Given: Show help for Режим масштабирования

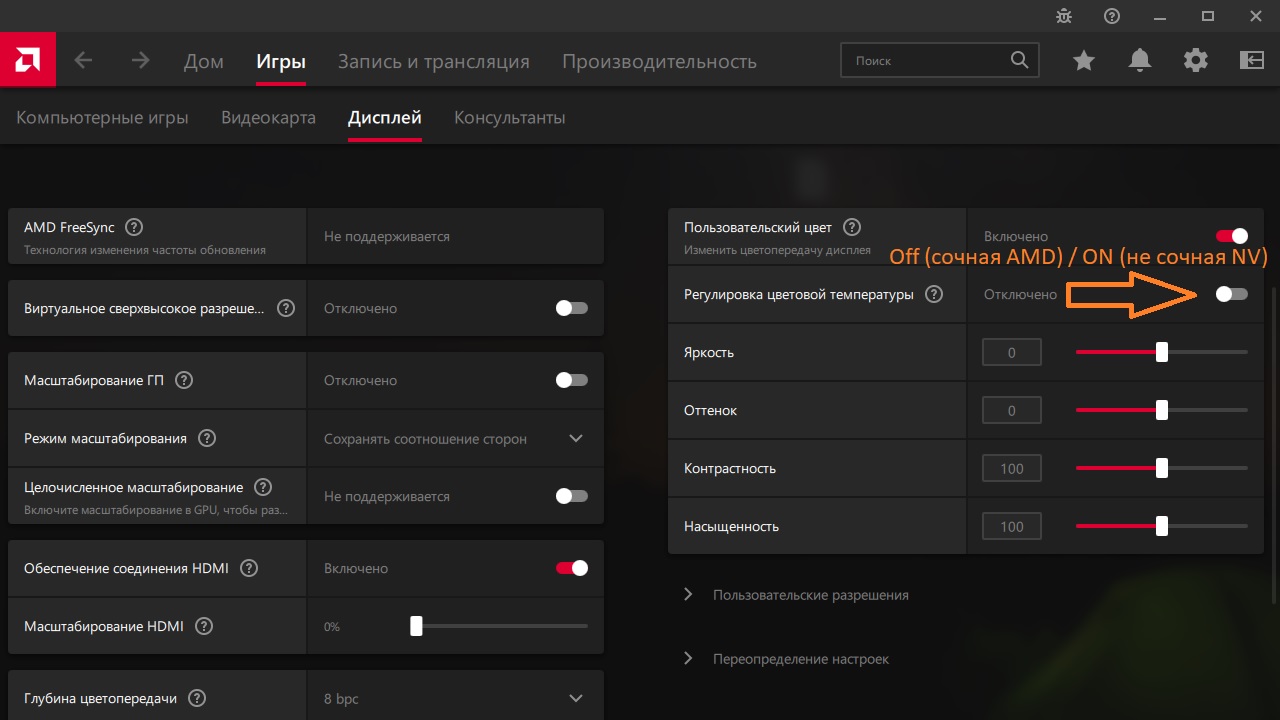Looking at the screenshot, I should [207, 438].
